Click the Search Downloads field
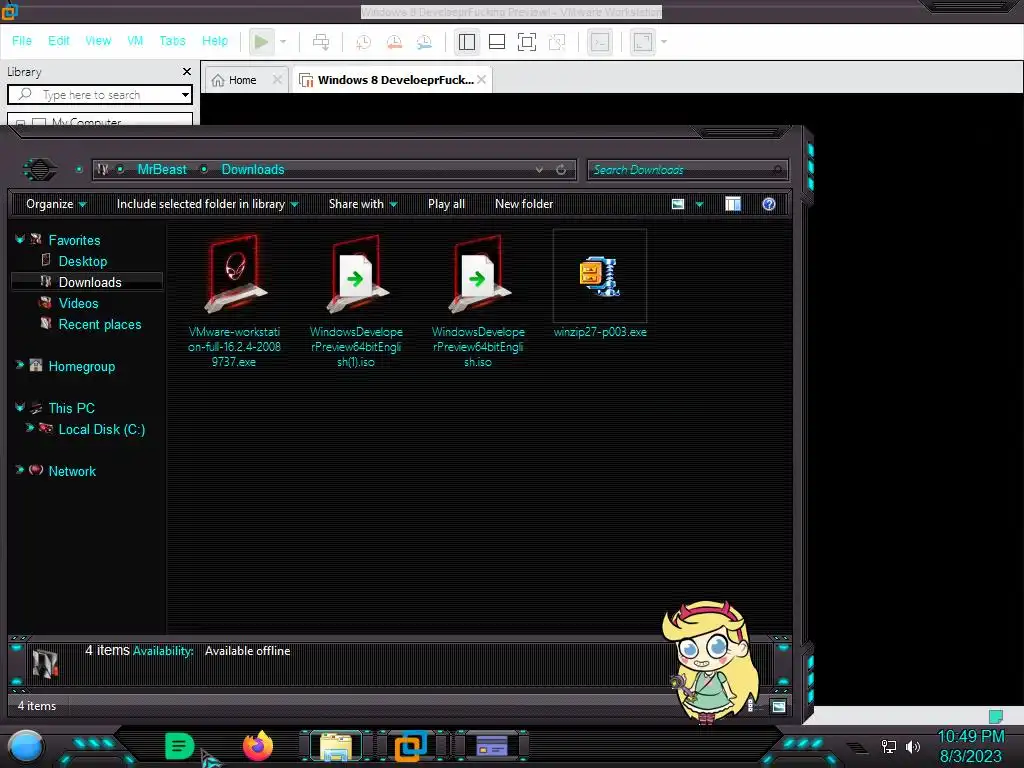 click(x=687, y=170)
